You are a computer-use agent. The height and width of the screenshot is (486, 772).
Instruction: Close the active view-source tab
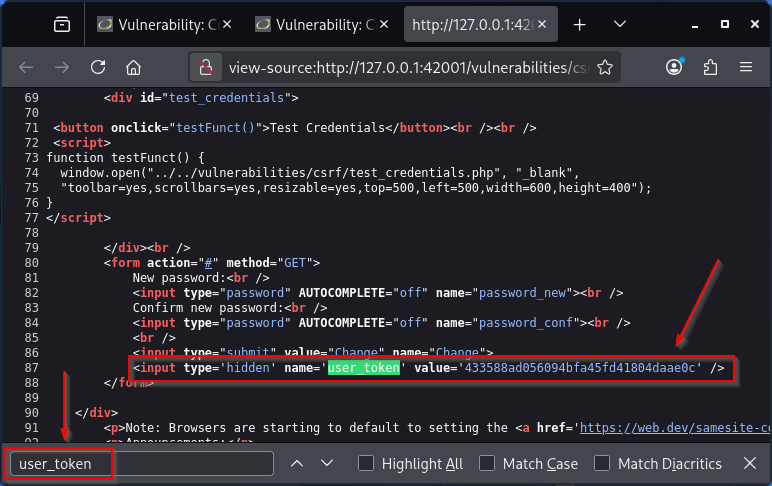tap(542, 24)
